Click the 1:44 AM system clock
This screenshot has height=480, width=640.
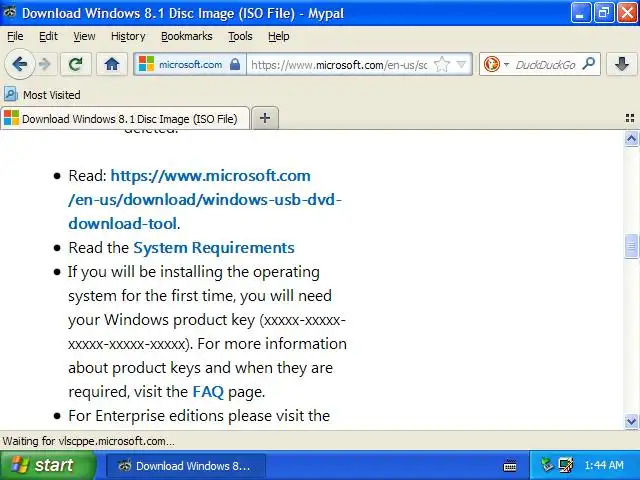604,465
